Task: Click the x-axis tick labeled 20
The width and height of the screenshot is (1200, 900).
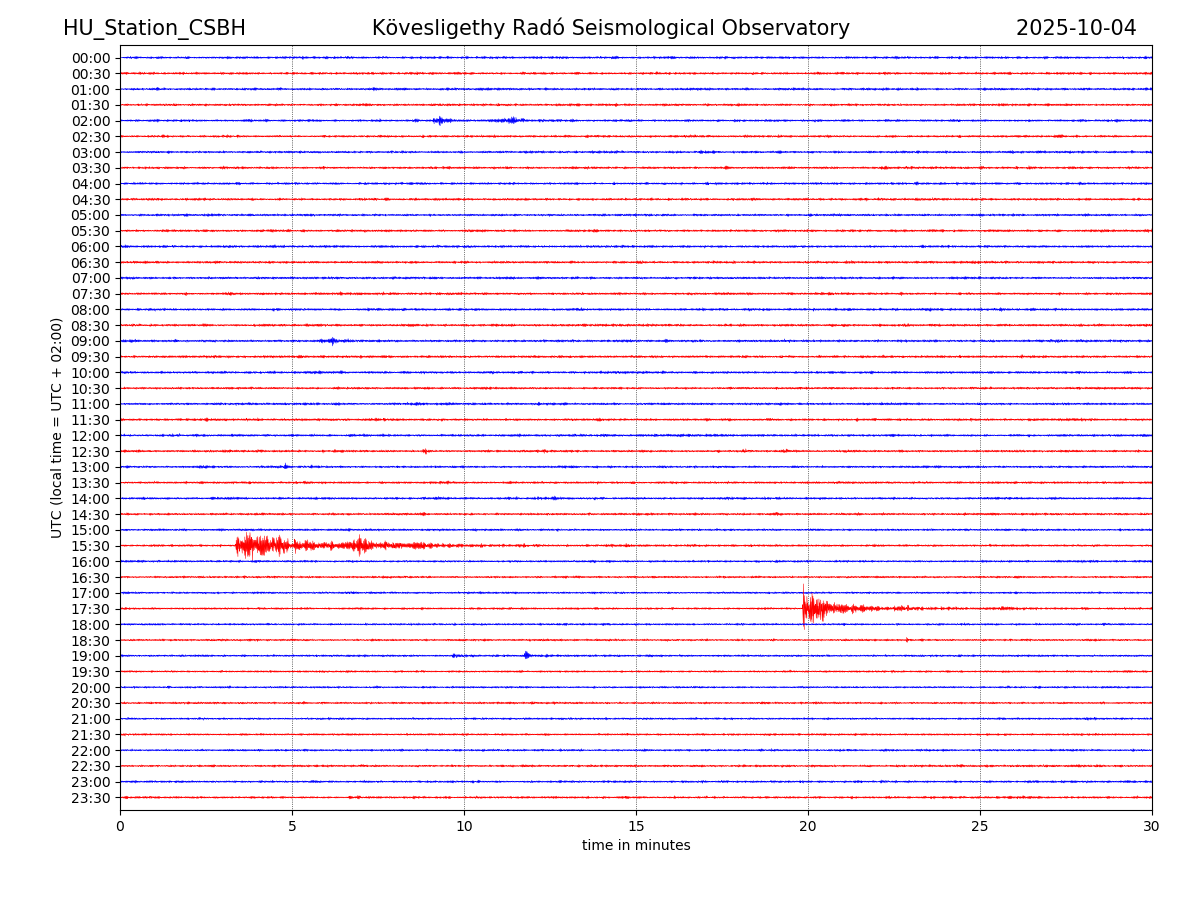Action: click(808, 826)
